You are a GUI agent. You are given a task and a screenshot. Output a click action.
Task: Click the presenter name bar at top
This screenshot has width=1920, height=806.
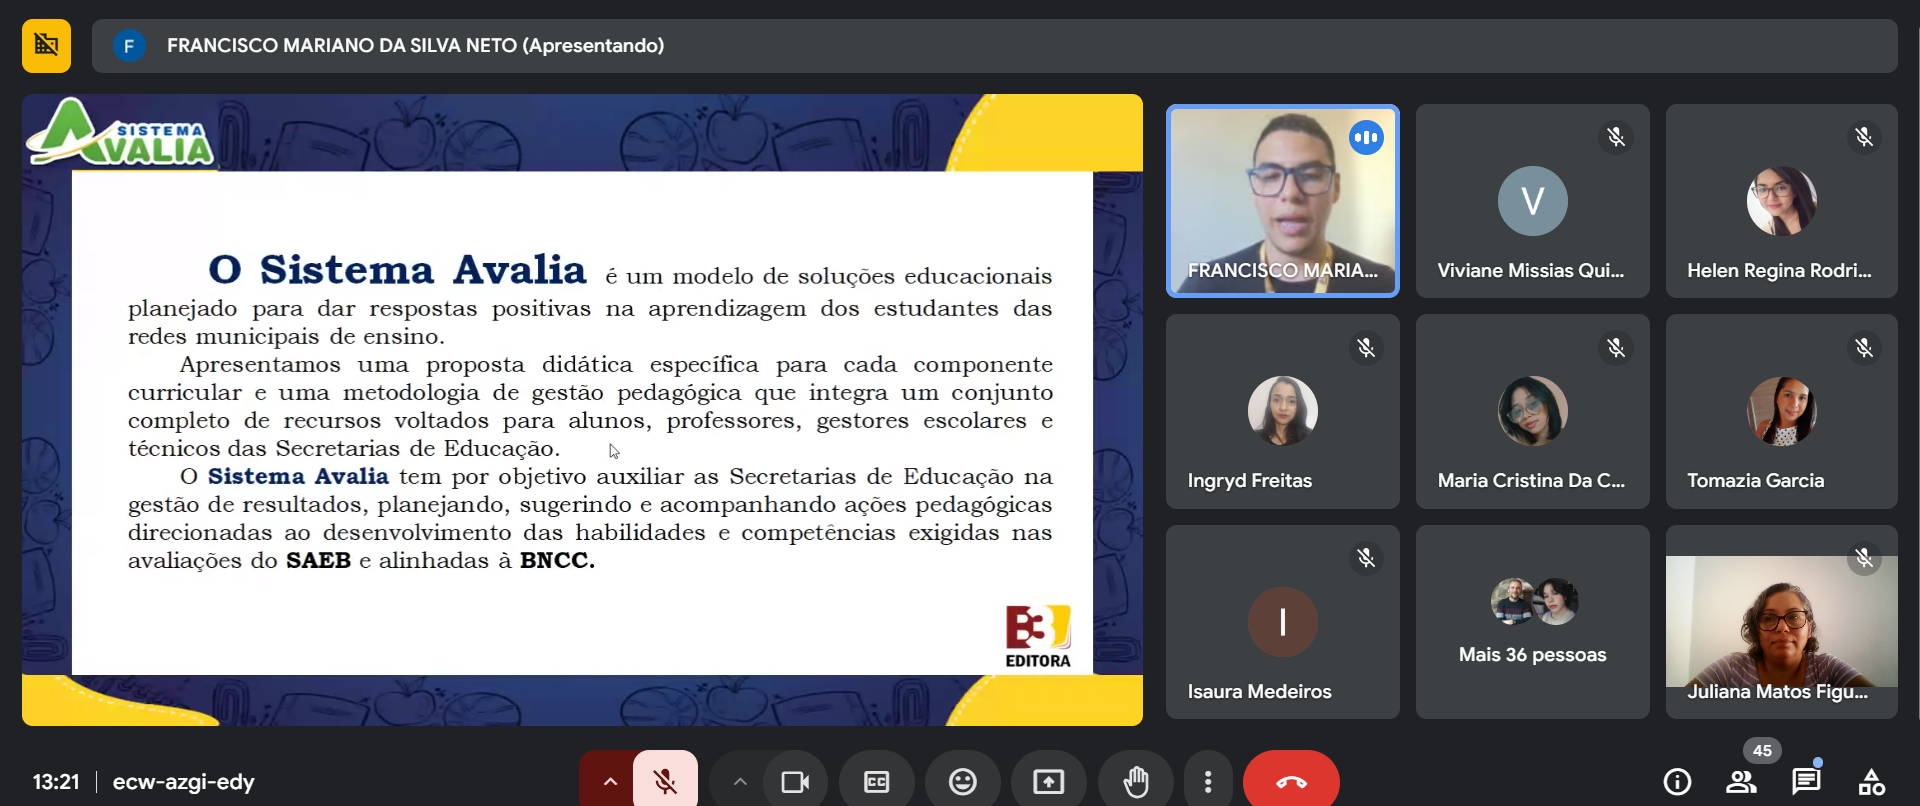click(994, 46)
